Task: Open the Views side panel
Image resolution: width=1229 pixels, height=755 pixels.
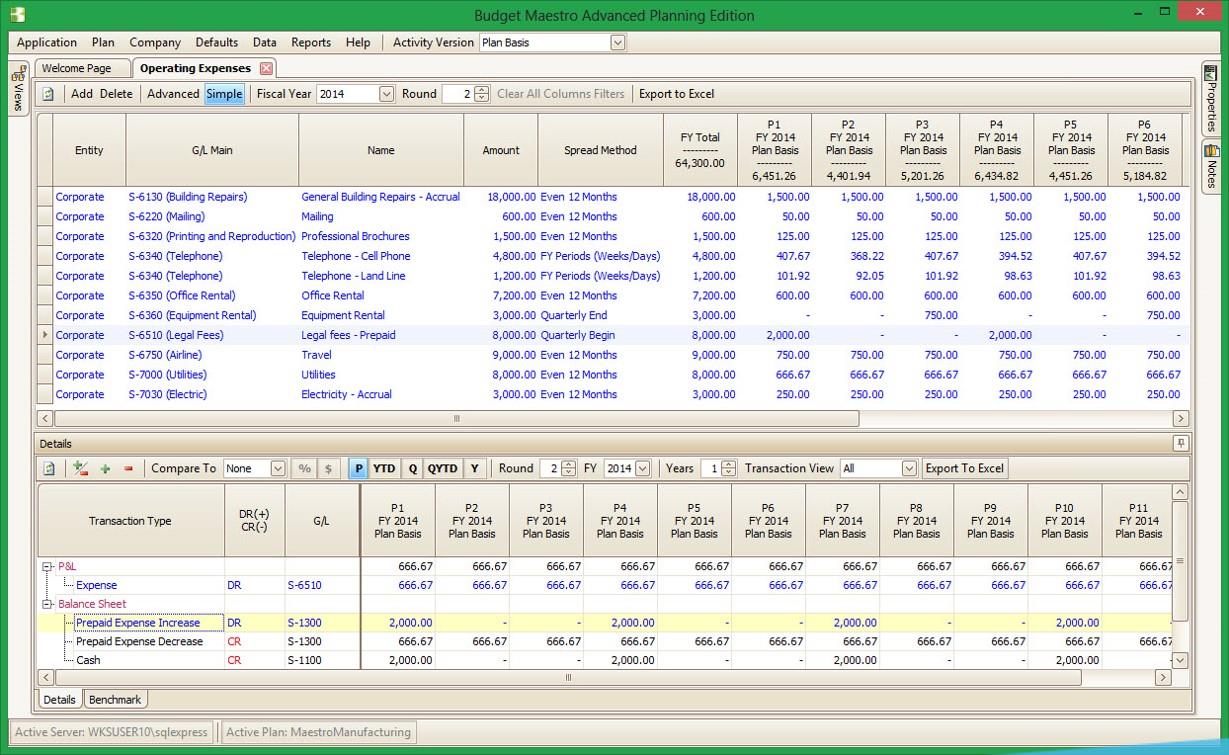Action: 17,90
